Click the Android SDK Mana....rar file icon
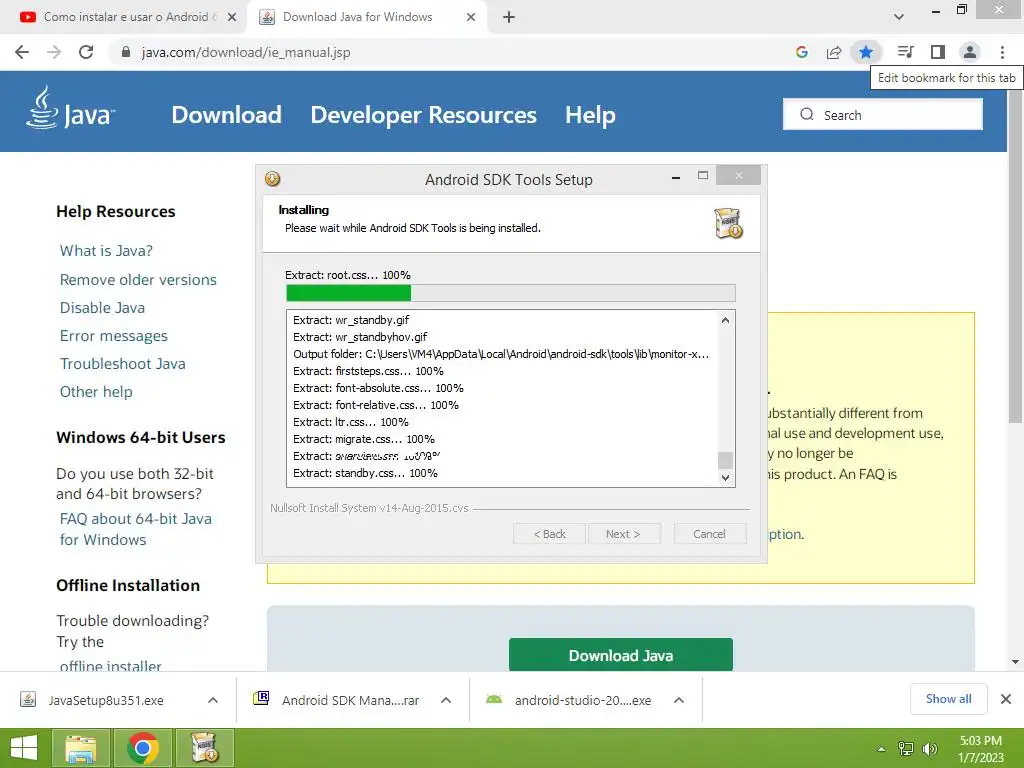The image size is (1024, 768). tap(261, 698)
